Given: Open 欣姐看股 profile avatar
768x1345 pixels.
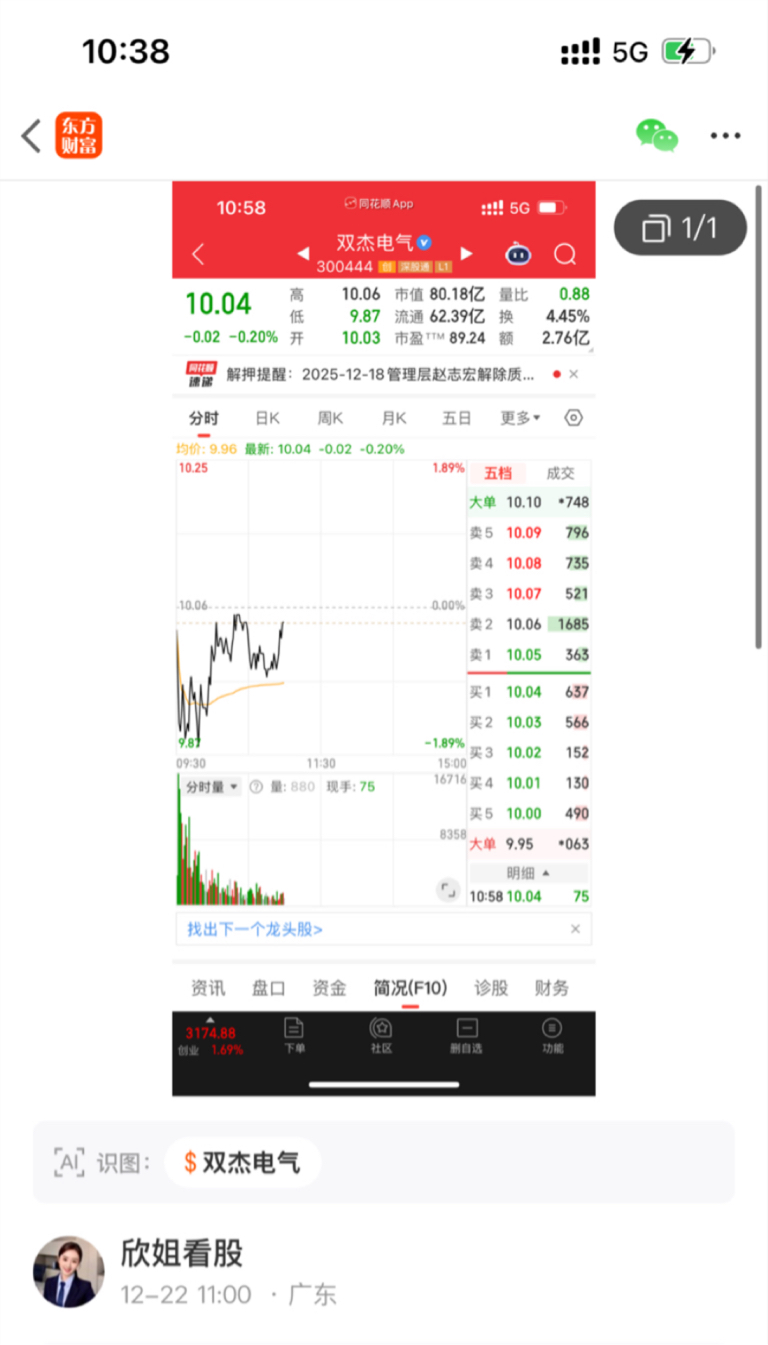Looking at the screenshot, I should click(x=69, y=1271).
